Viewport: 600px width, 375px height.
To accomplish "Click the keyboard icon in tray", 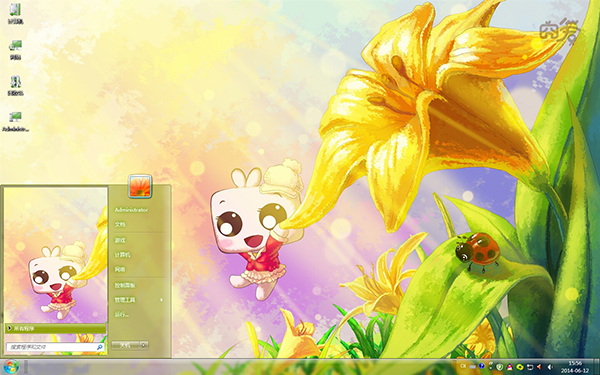I will coord(472,367).
